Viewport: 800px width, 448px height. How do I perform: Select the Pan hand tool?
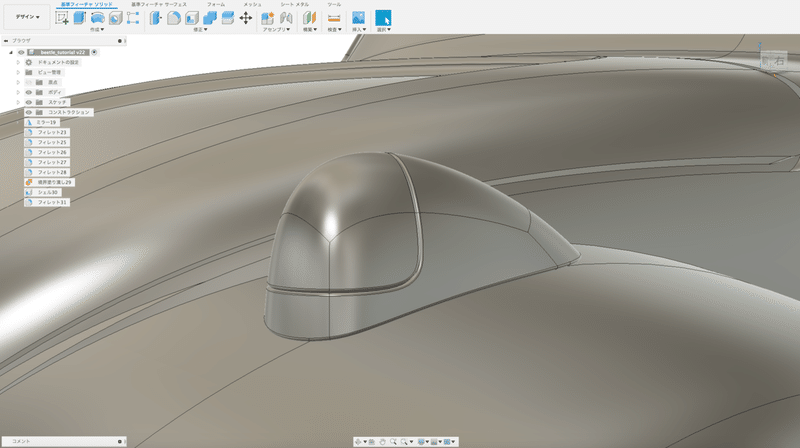point(382,442)
